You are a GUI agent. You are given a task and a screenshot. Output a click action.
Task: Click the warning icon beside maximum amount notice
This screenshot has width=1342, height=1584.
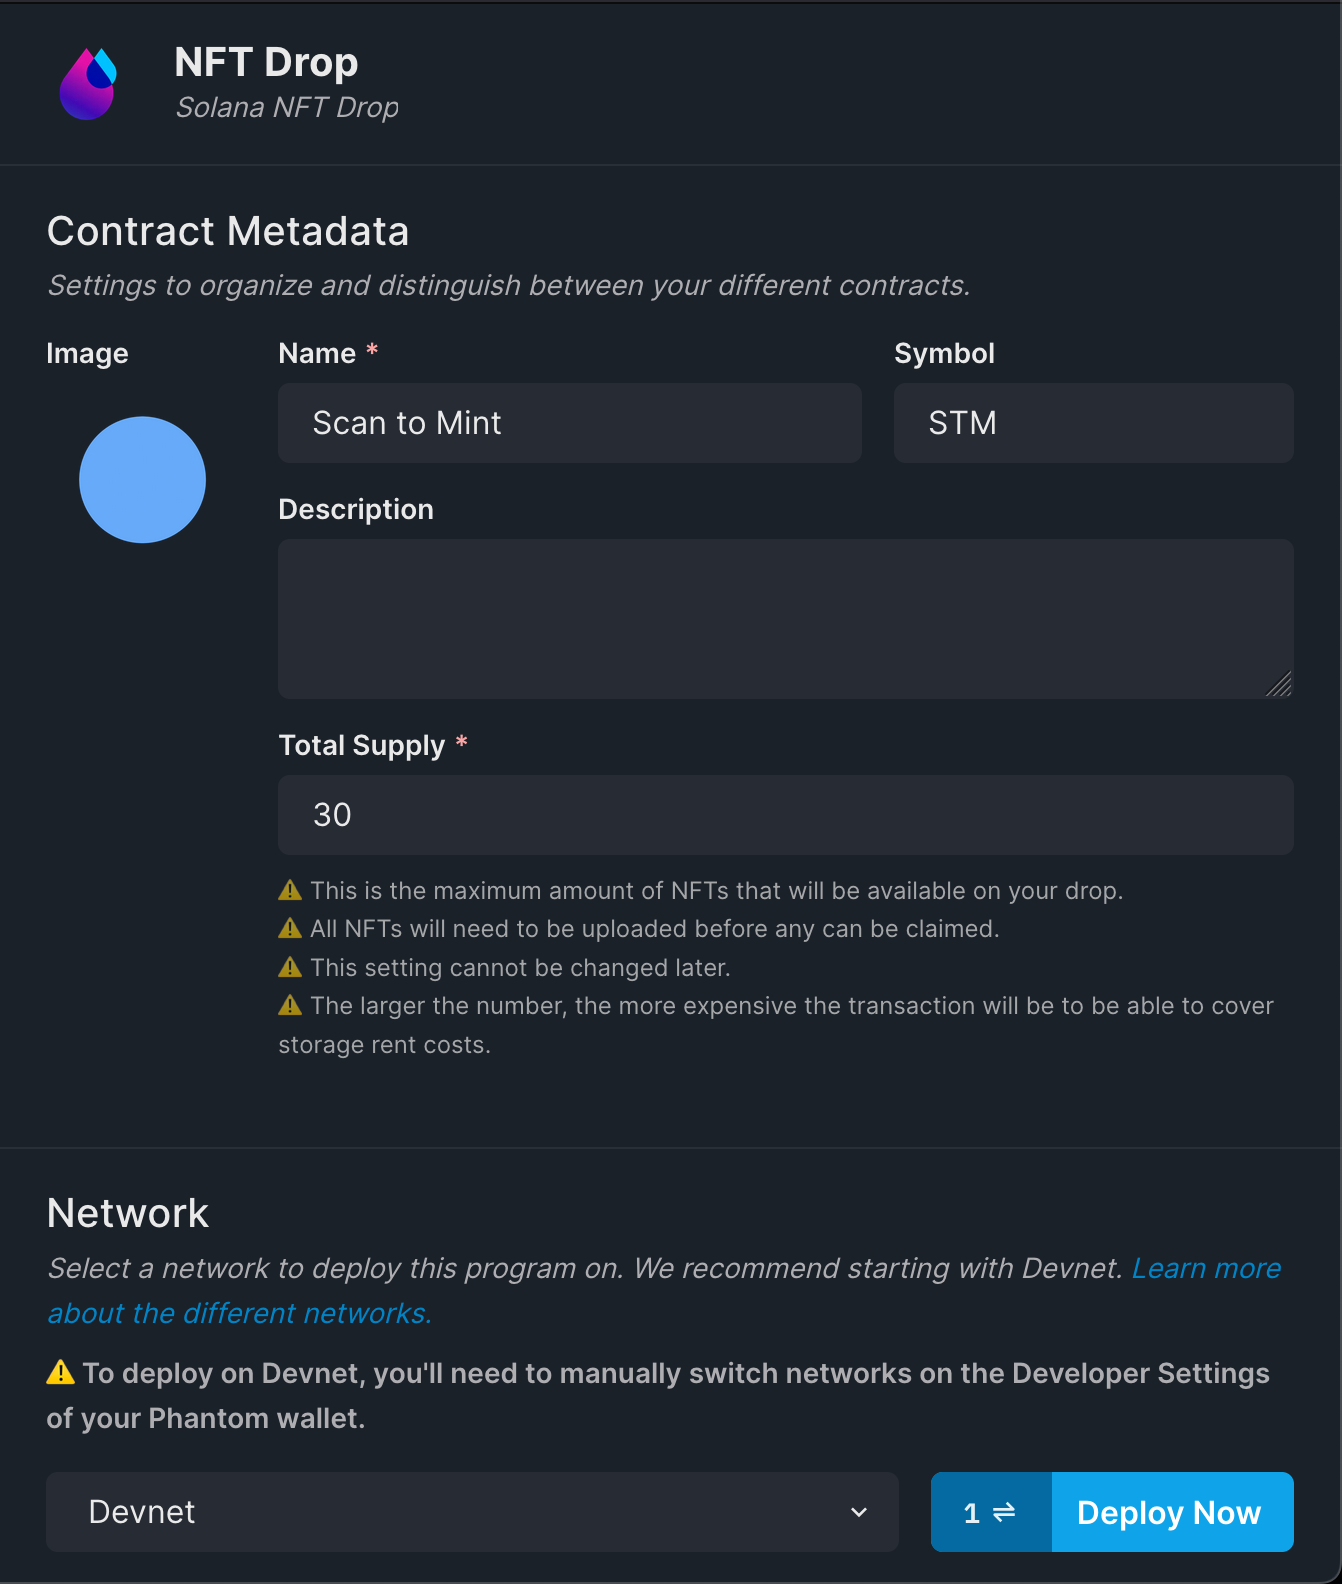[x=290, y=890]
